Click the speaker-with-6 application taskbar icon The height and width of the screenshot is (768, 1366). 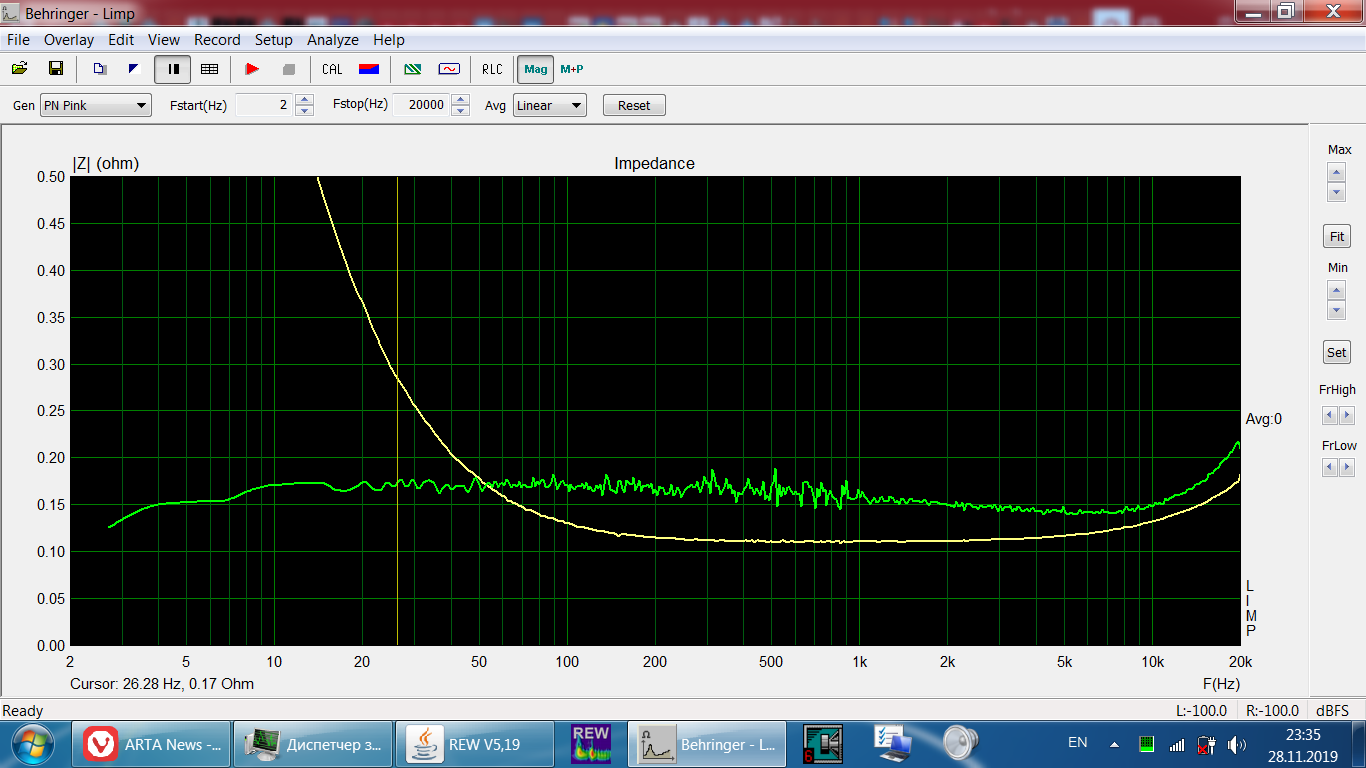tap(825, 744)
